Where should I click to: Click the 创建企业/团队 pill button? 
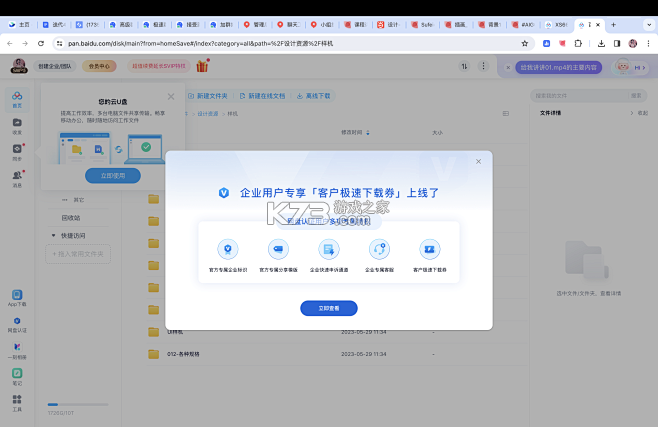click(55, 66)
